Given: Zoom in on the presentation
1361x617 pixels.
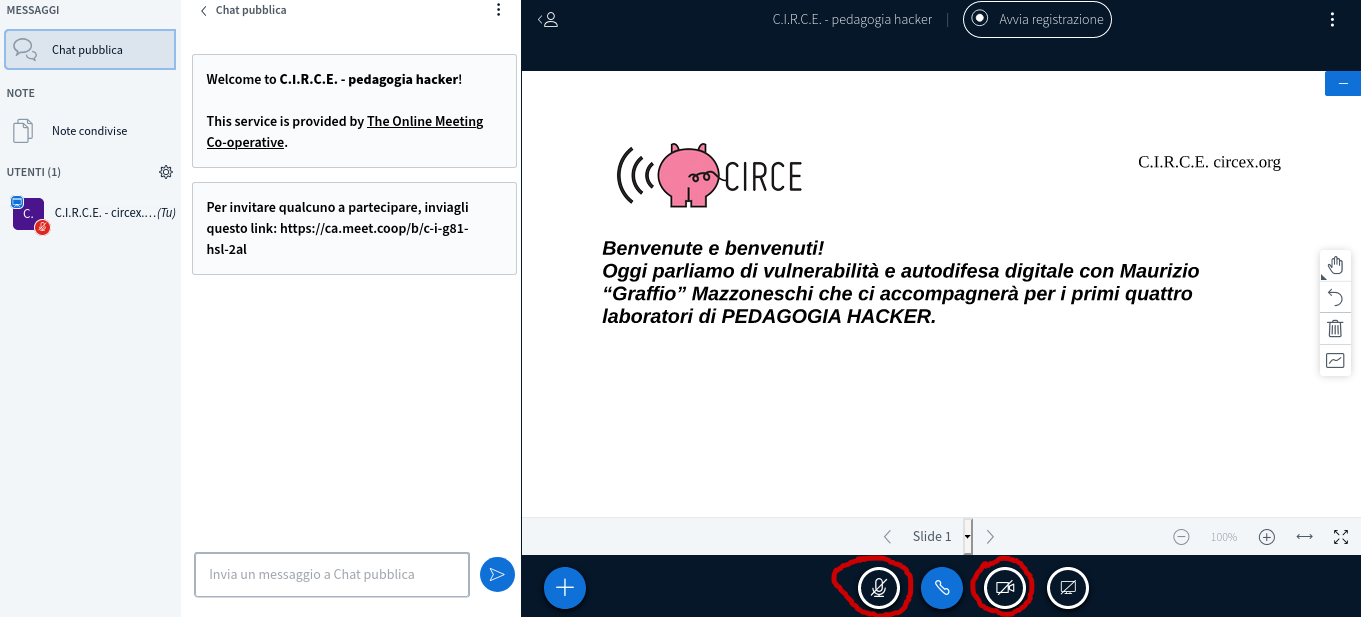Looking at the screenshot, I should [x=1267, y=537].
